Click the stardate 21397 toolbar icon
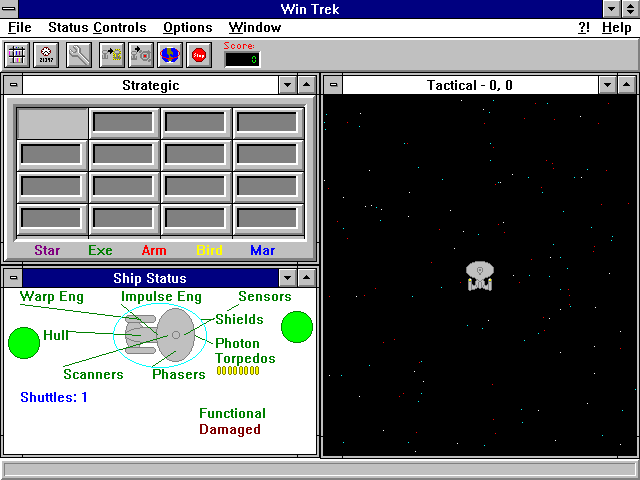 click(46, 55)
